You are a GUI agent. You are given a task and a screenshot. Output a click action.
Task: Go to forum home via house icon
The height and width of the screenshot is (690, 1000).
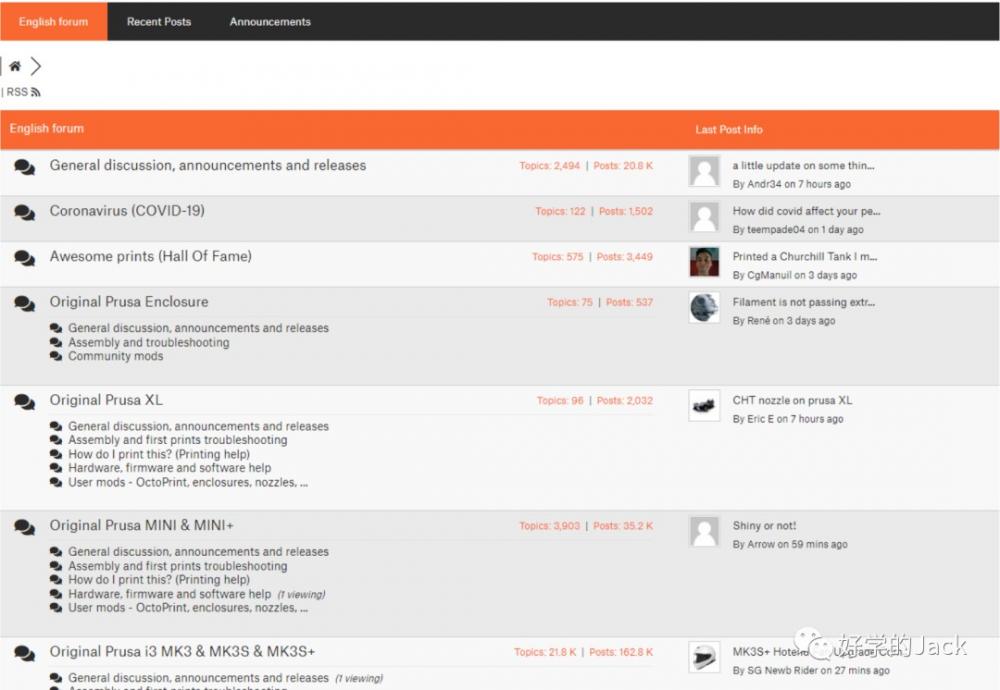(x=15, y=66)
